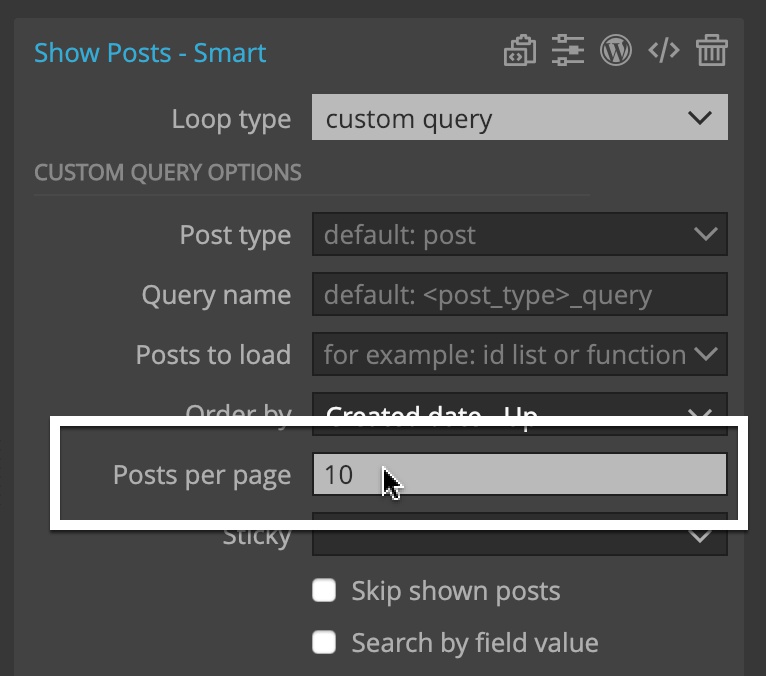This screenshot has width=766, height=676.
Task: Click the Posts to load chevron
Action: 705,354
